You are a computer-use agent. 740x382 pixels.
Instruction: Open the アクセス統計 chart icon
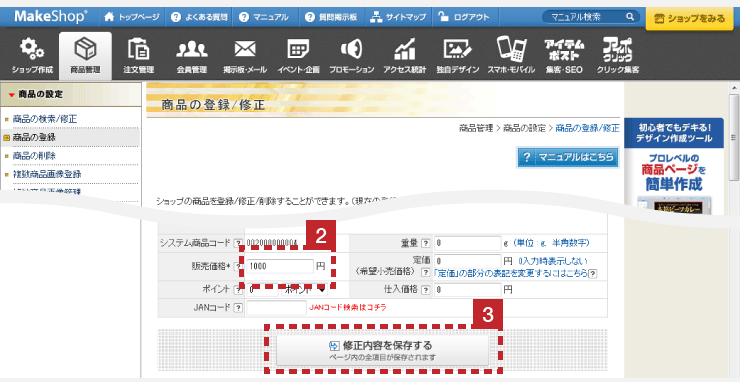click(404, 50)
